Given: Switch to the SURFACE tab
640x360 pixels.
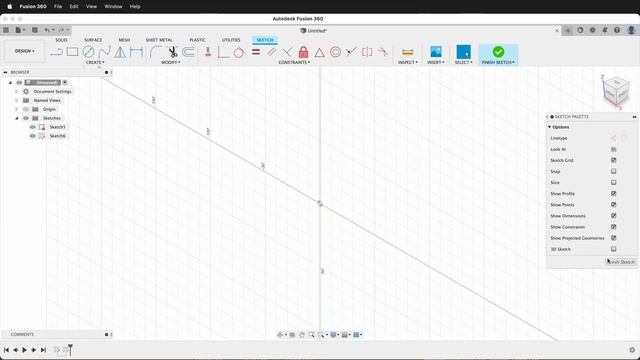Looking at the screenshot, I should [93, 40].
